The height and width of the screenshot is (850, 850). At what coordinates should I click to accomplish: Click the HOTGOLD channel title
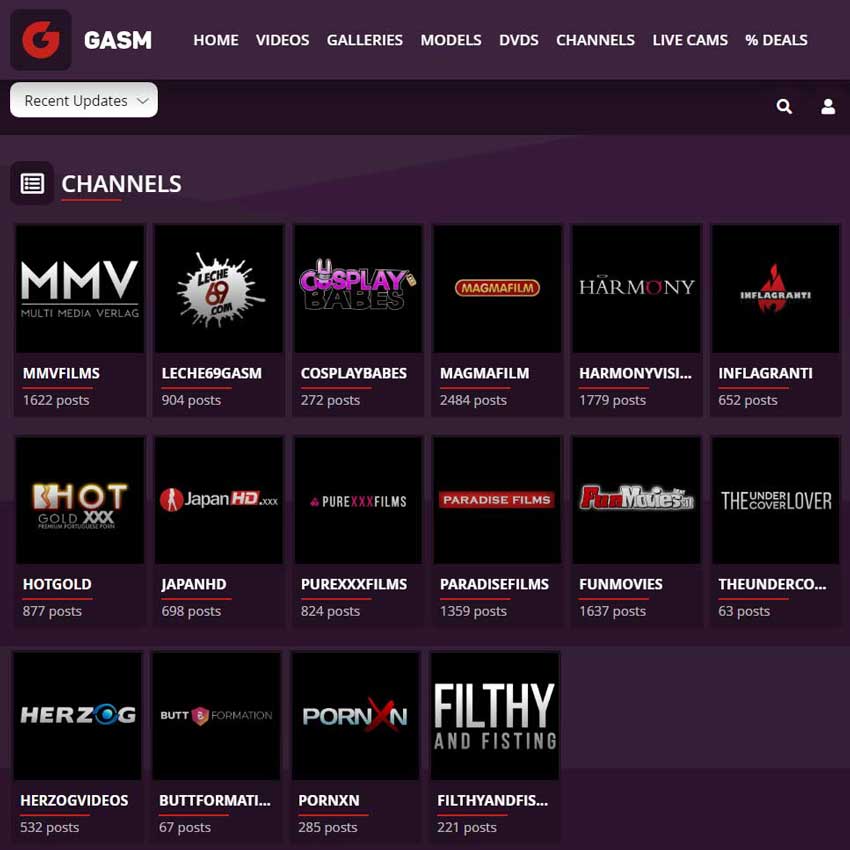[x=57, y=584]
